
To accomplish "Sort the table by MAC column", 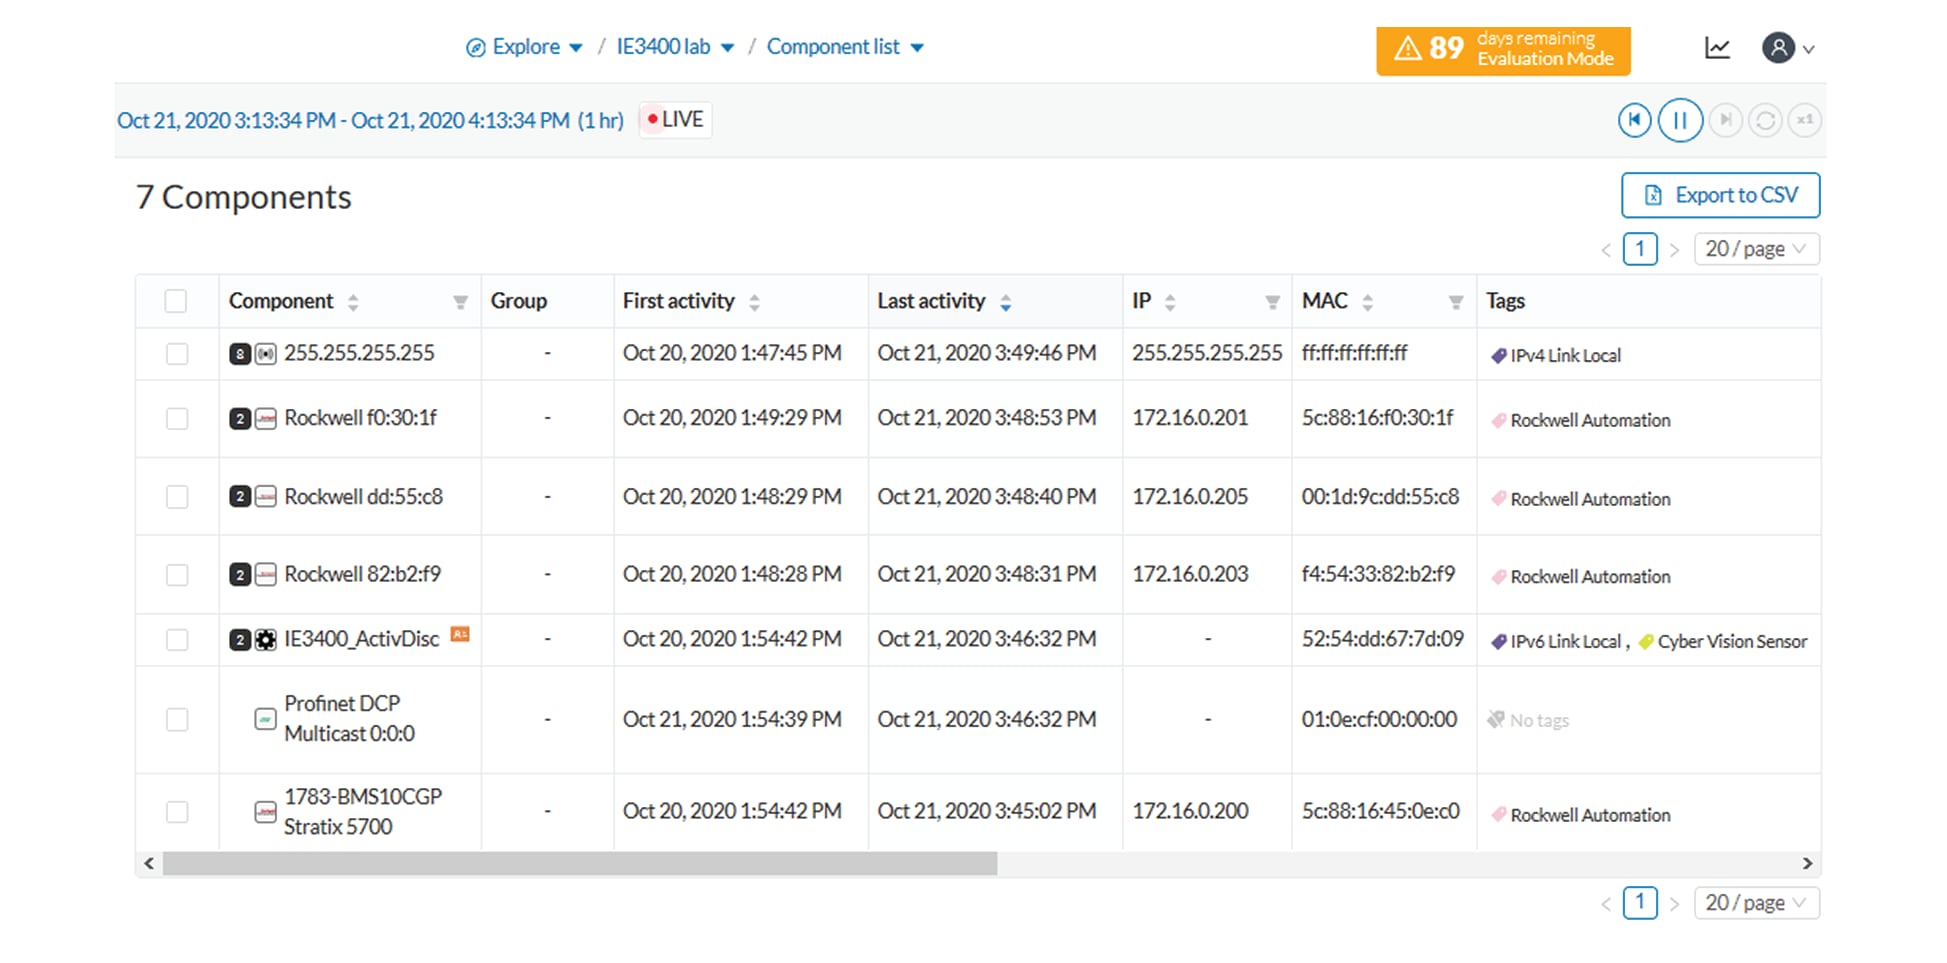I will (1367, 302).
